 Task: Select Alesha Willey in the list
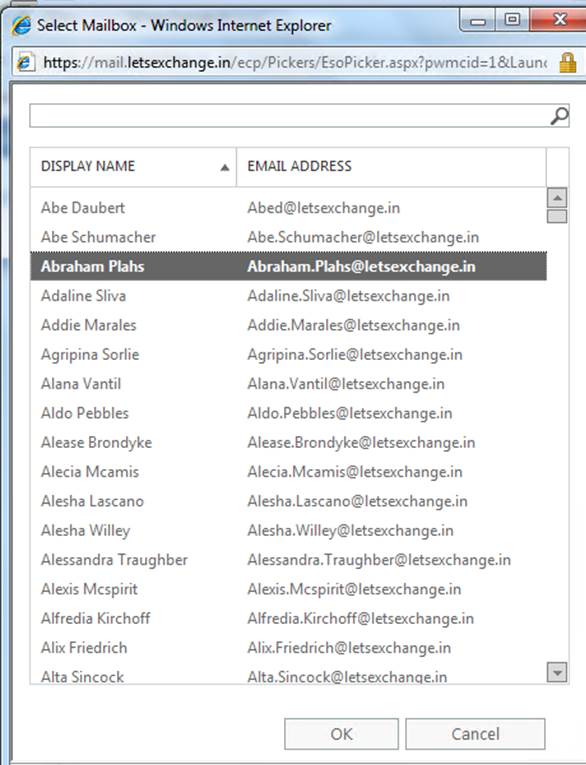288,530
